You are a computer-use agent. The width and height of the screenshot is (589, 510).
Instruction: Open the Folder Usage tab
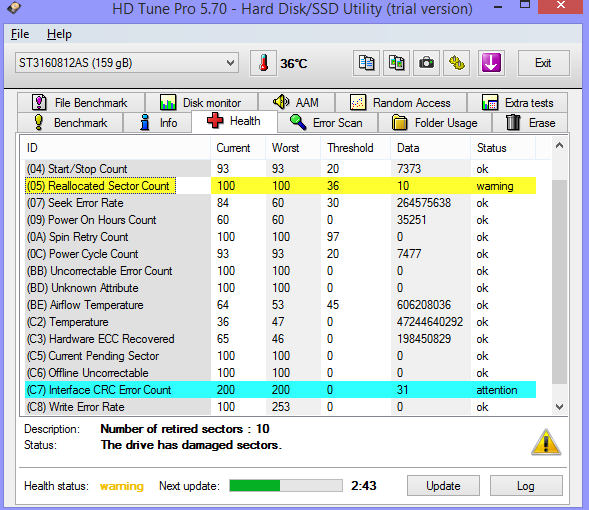435,123
